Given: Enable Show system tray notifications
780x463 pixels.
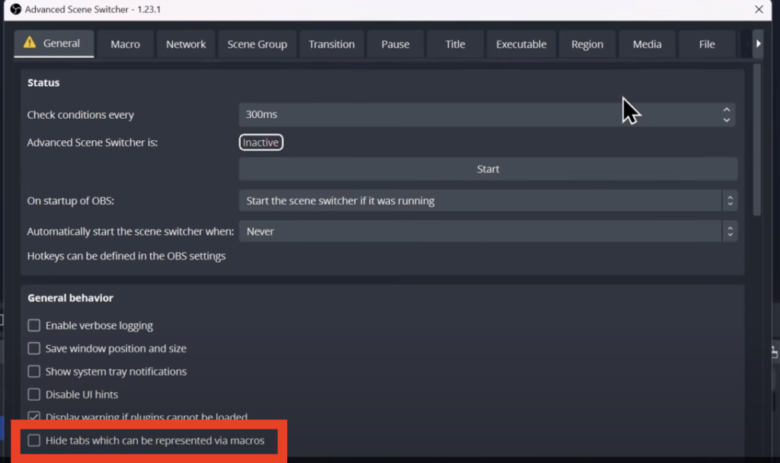Looking at the screenshot, I should pos(34,371).
